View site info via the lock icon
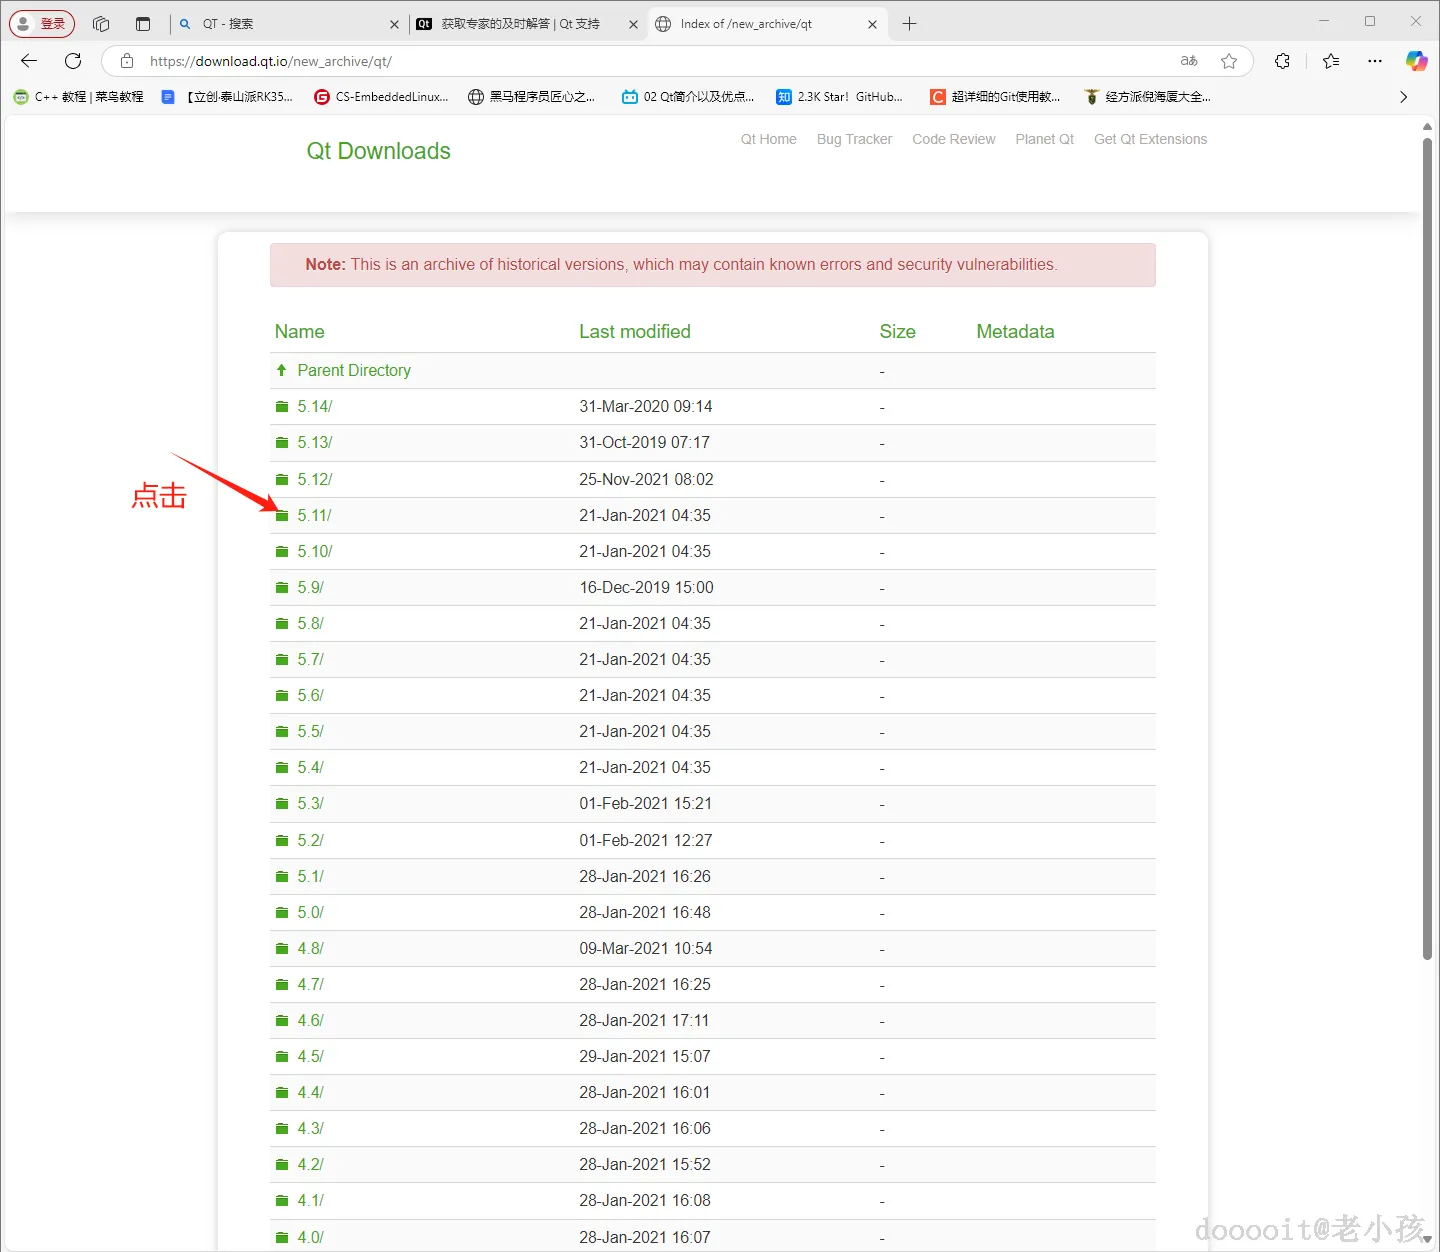This screenshot has height=1252, width=1440. (x=127, y=61)
